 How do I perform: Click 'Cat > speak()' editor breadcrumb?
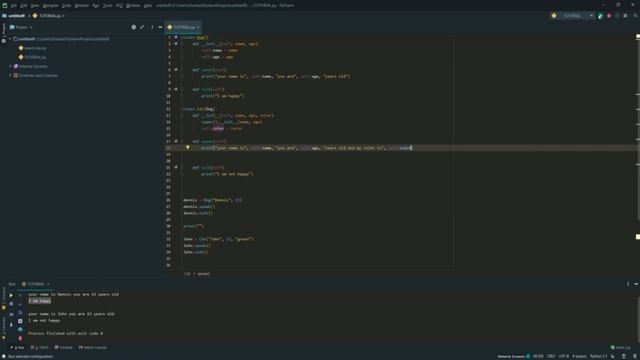pyautogui.click(x=197, y=274)
